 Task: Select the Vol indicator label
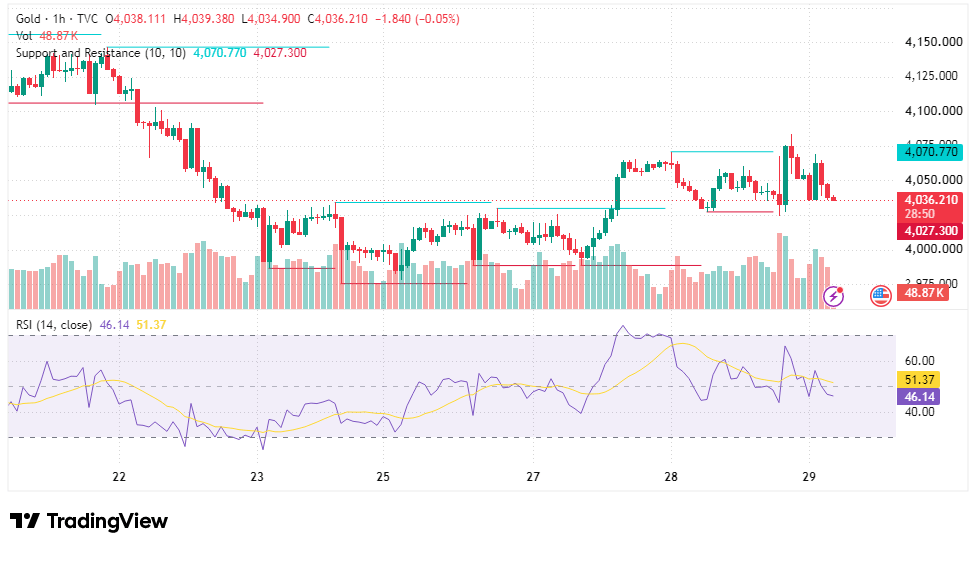point(24,36)
